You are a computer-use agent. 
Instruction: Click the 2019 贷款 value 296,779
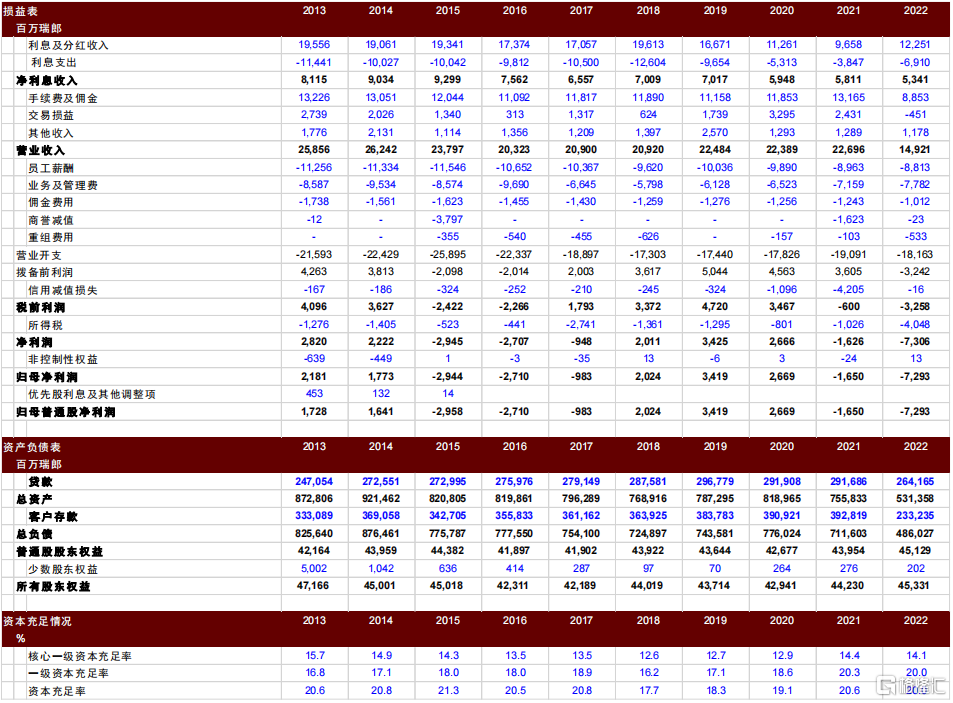click(714, 482)
